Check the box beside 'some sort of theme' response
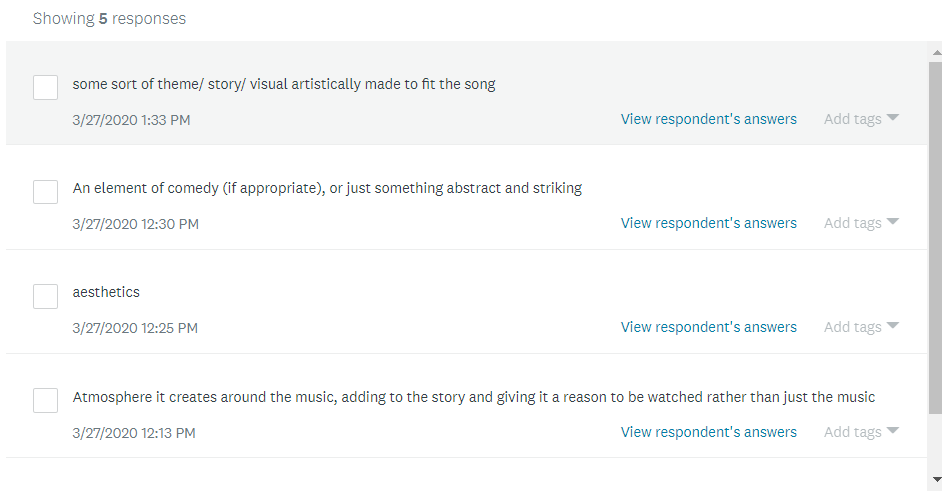 point(45,88)
